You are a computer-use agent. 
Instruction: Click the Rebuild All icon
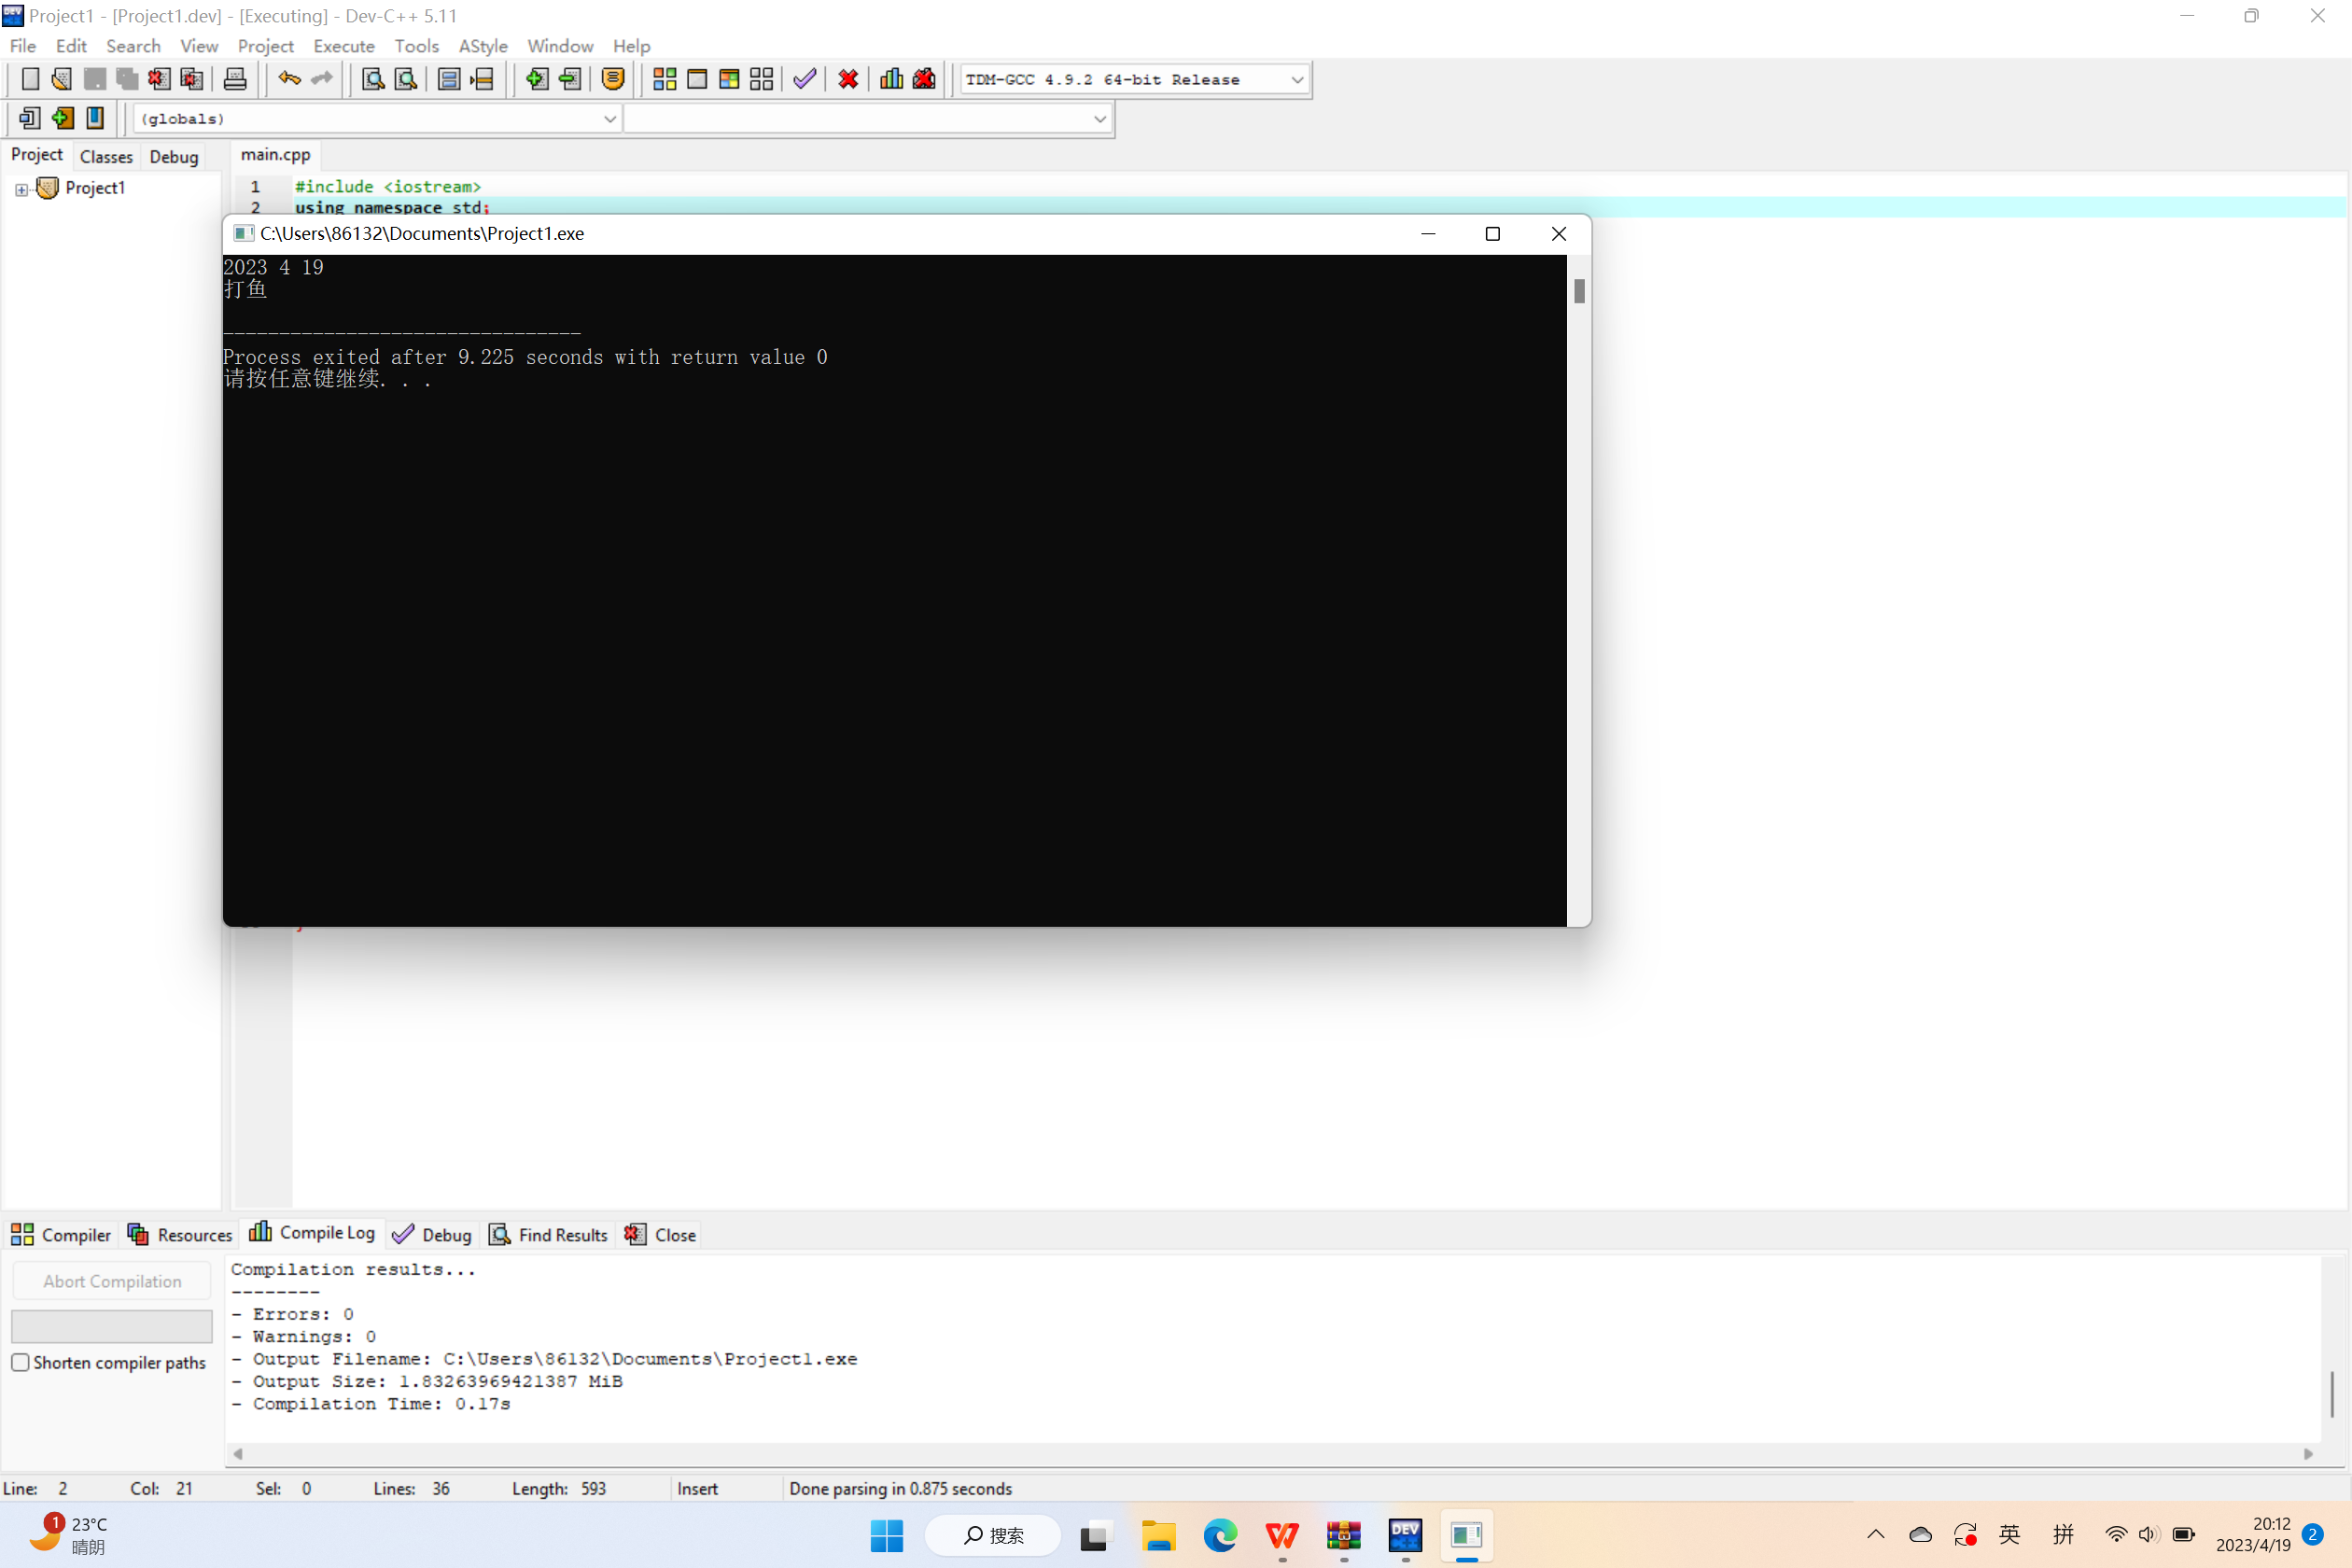coord(761,79)
